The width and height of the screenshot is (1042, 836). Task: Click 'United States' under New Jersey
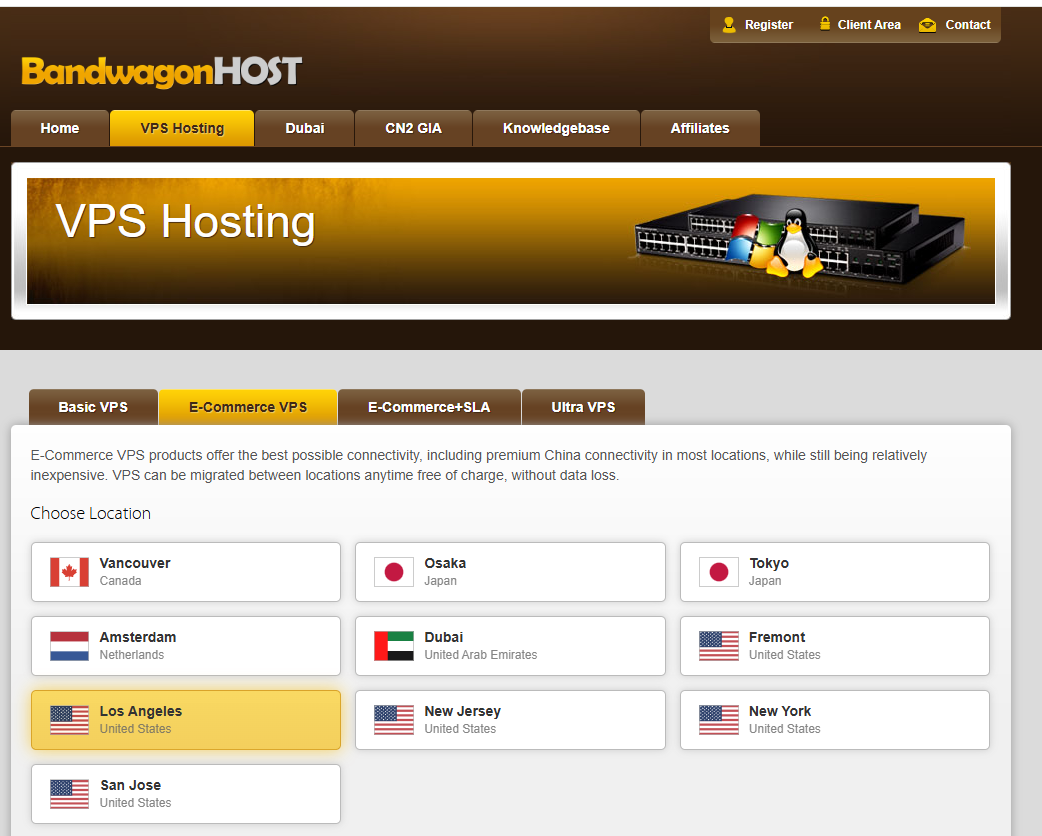(461, 729)
